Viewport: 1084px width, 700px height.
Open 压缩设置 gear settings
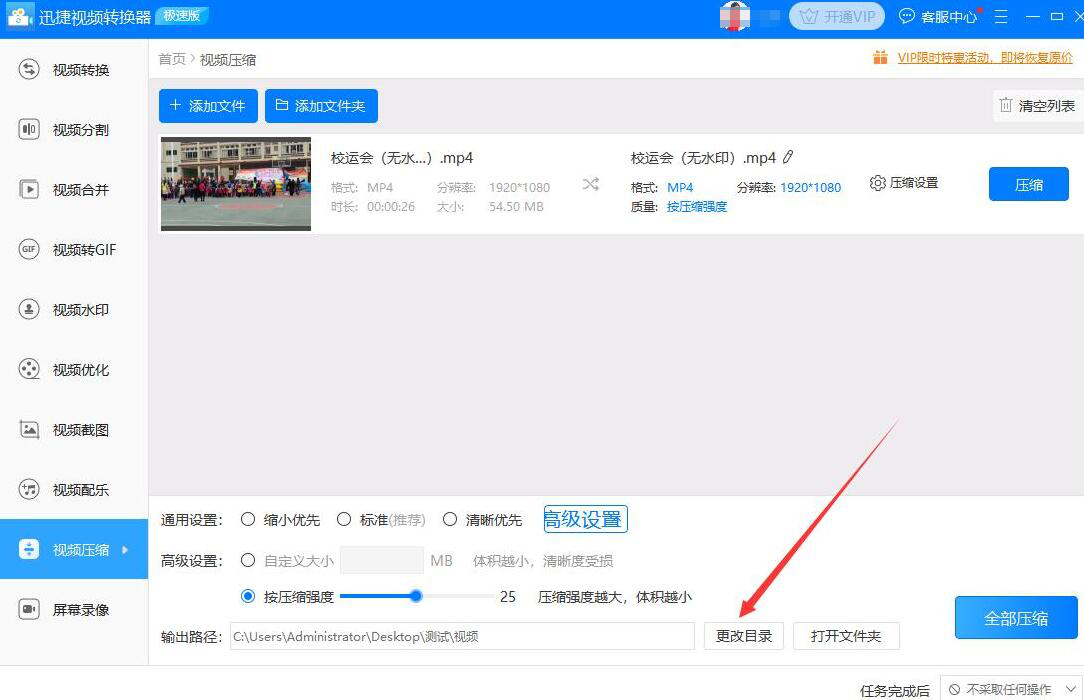(x=904, y=183)
